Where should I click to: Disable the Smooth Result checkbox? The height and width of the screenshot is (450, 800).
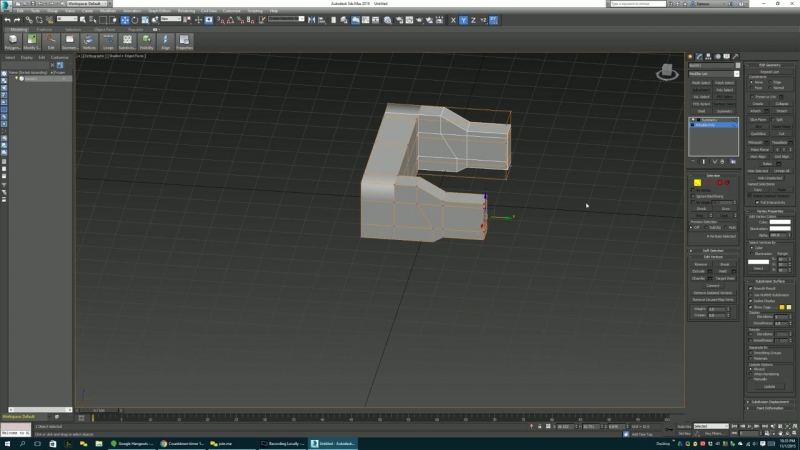[752, 288]
